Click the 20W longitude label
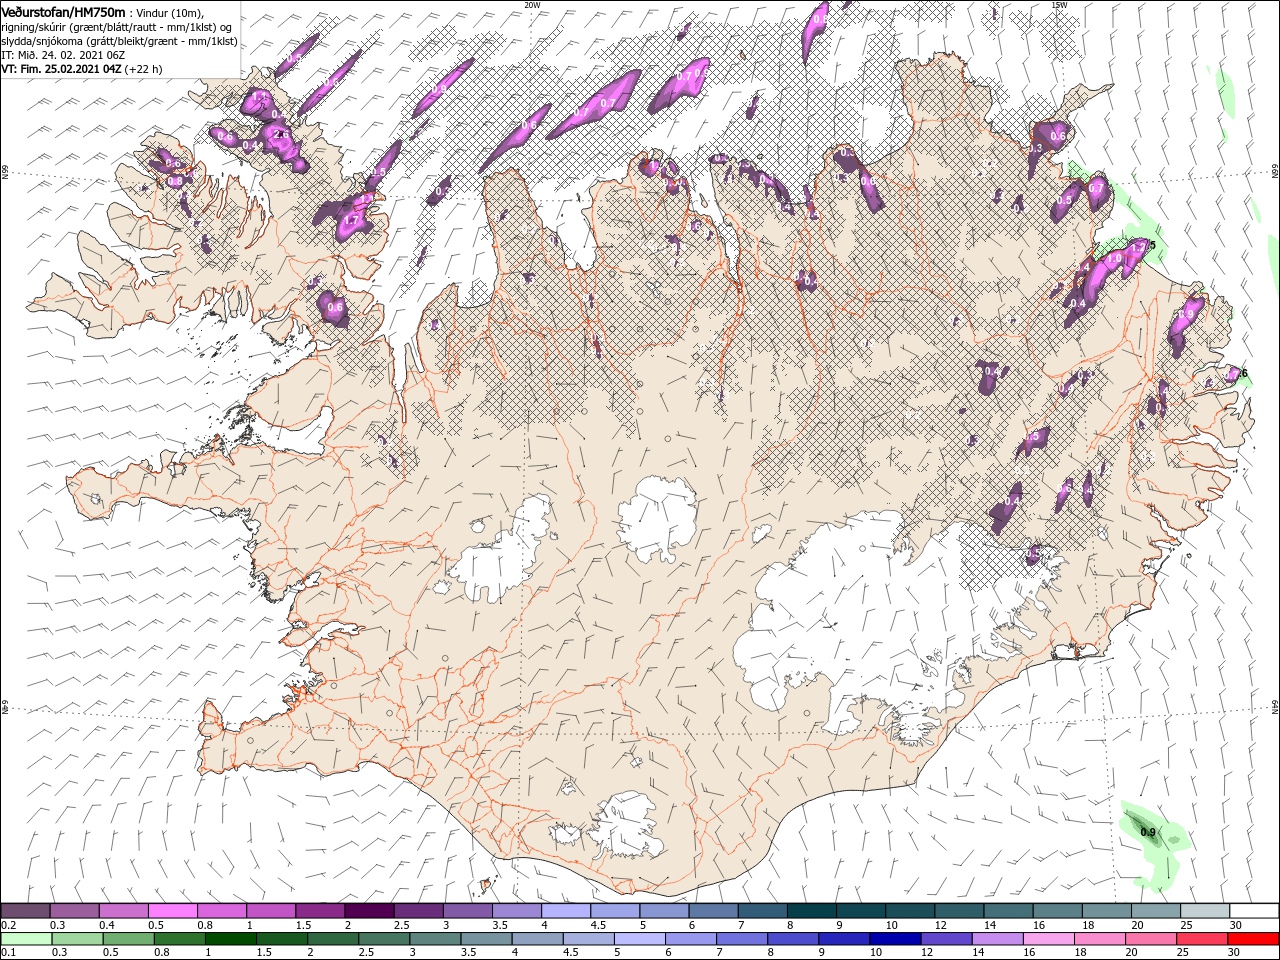 pyautogui.click(x=532, y=4)
